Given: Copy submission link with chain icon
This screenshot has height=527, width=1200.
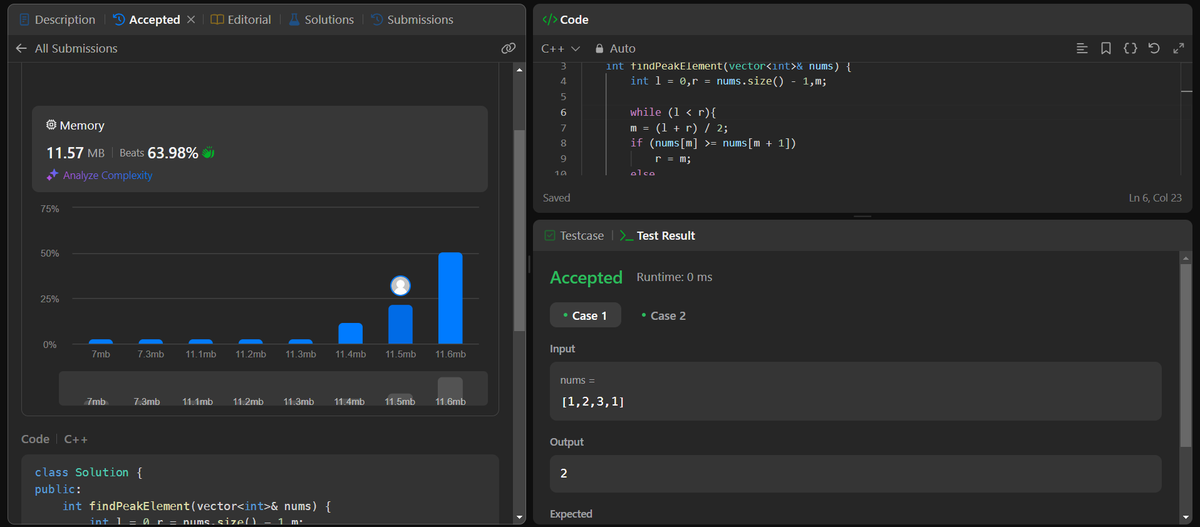Looking at the screenshot, I should 508,48.
